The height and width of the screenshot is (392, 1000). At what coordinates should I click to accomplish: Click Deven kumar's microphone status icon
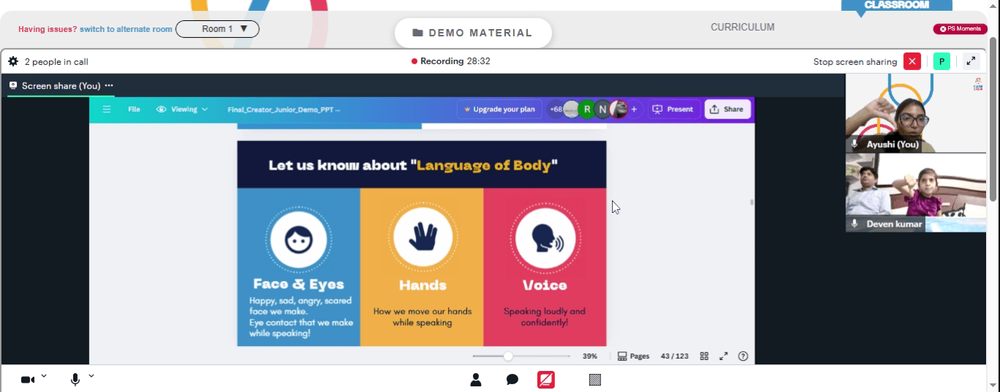tap(855, 224)
